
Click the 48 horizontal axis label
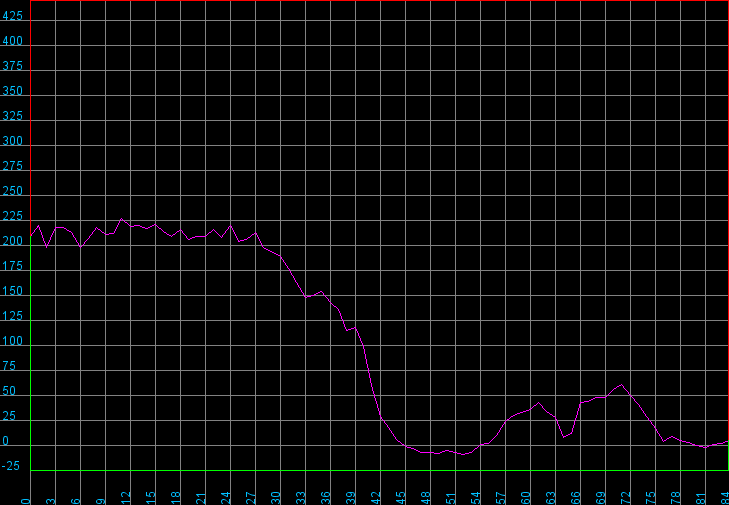[x=426, y=498]
